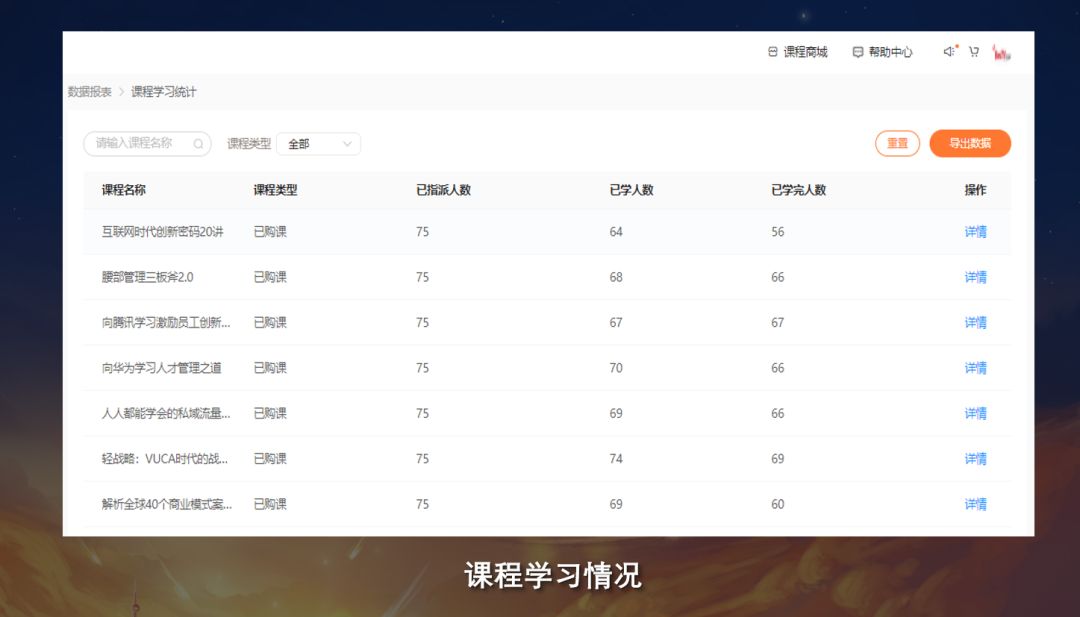Open 详情 for 腰部管理三板斧2.0
This screenshot has width=1080, height=617.
click(x=975, y=277)
